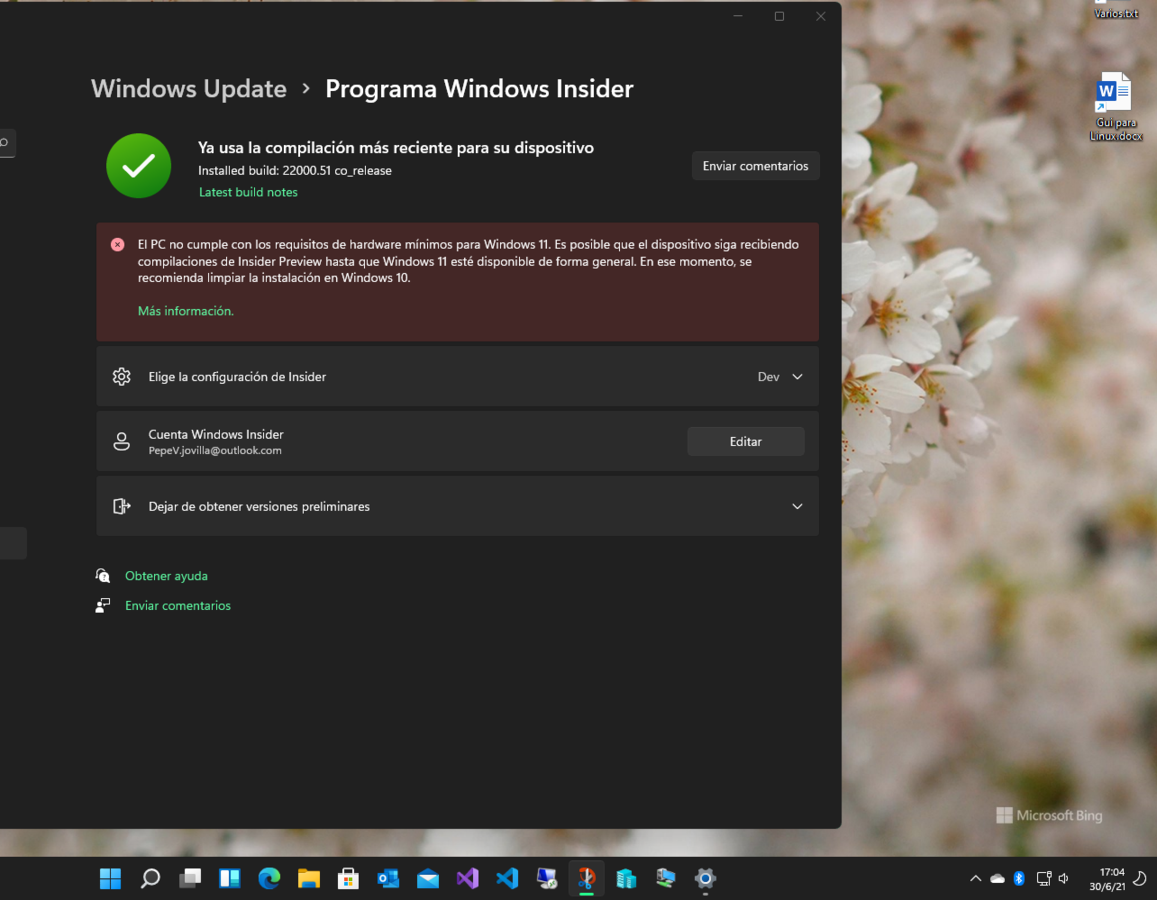This screenshot has height=900, width=1157.
Task: Go back to Windows Update breadcrumb
Action: (x=189, y=89)
